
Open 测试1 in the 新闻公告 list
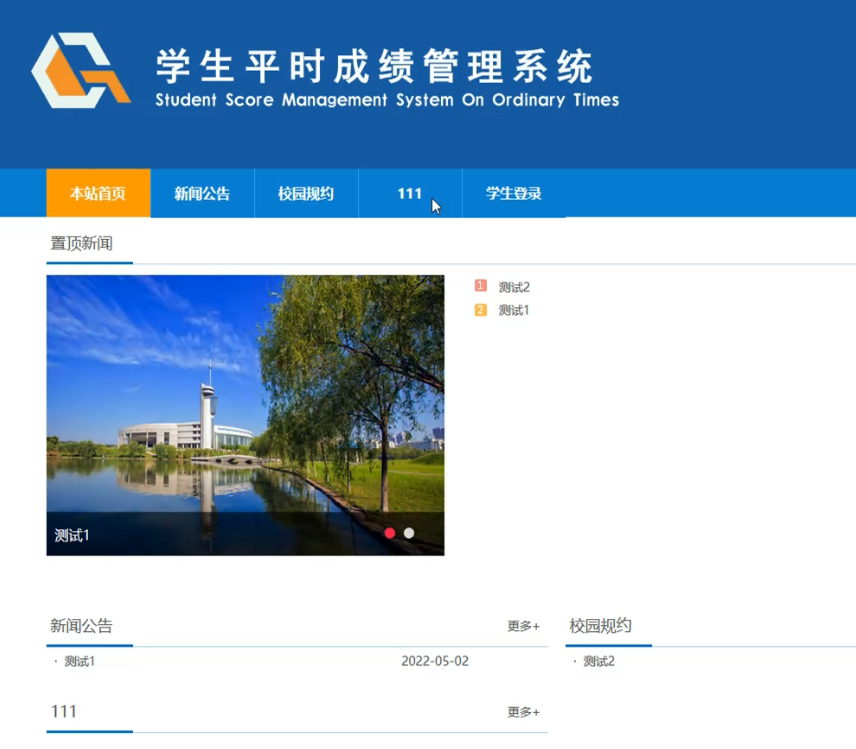click(x=80, y=662)
